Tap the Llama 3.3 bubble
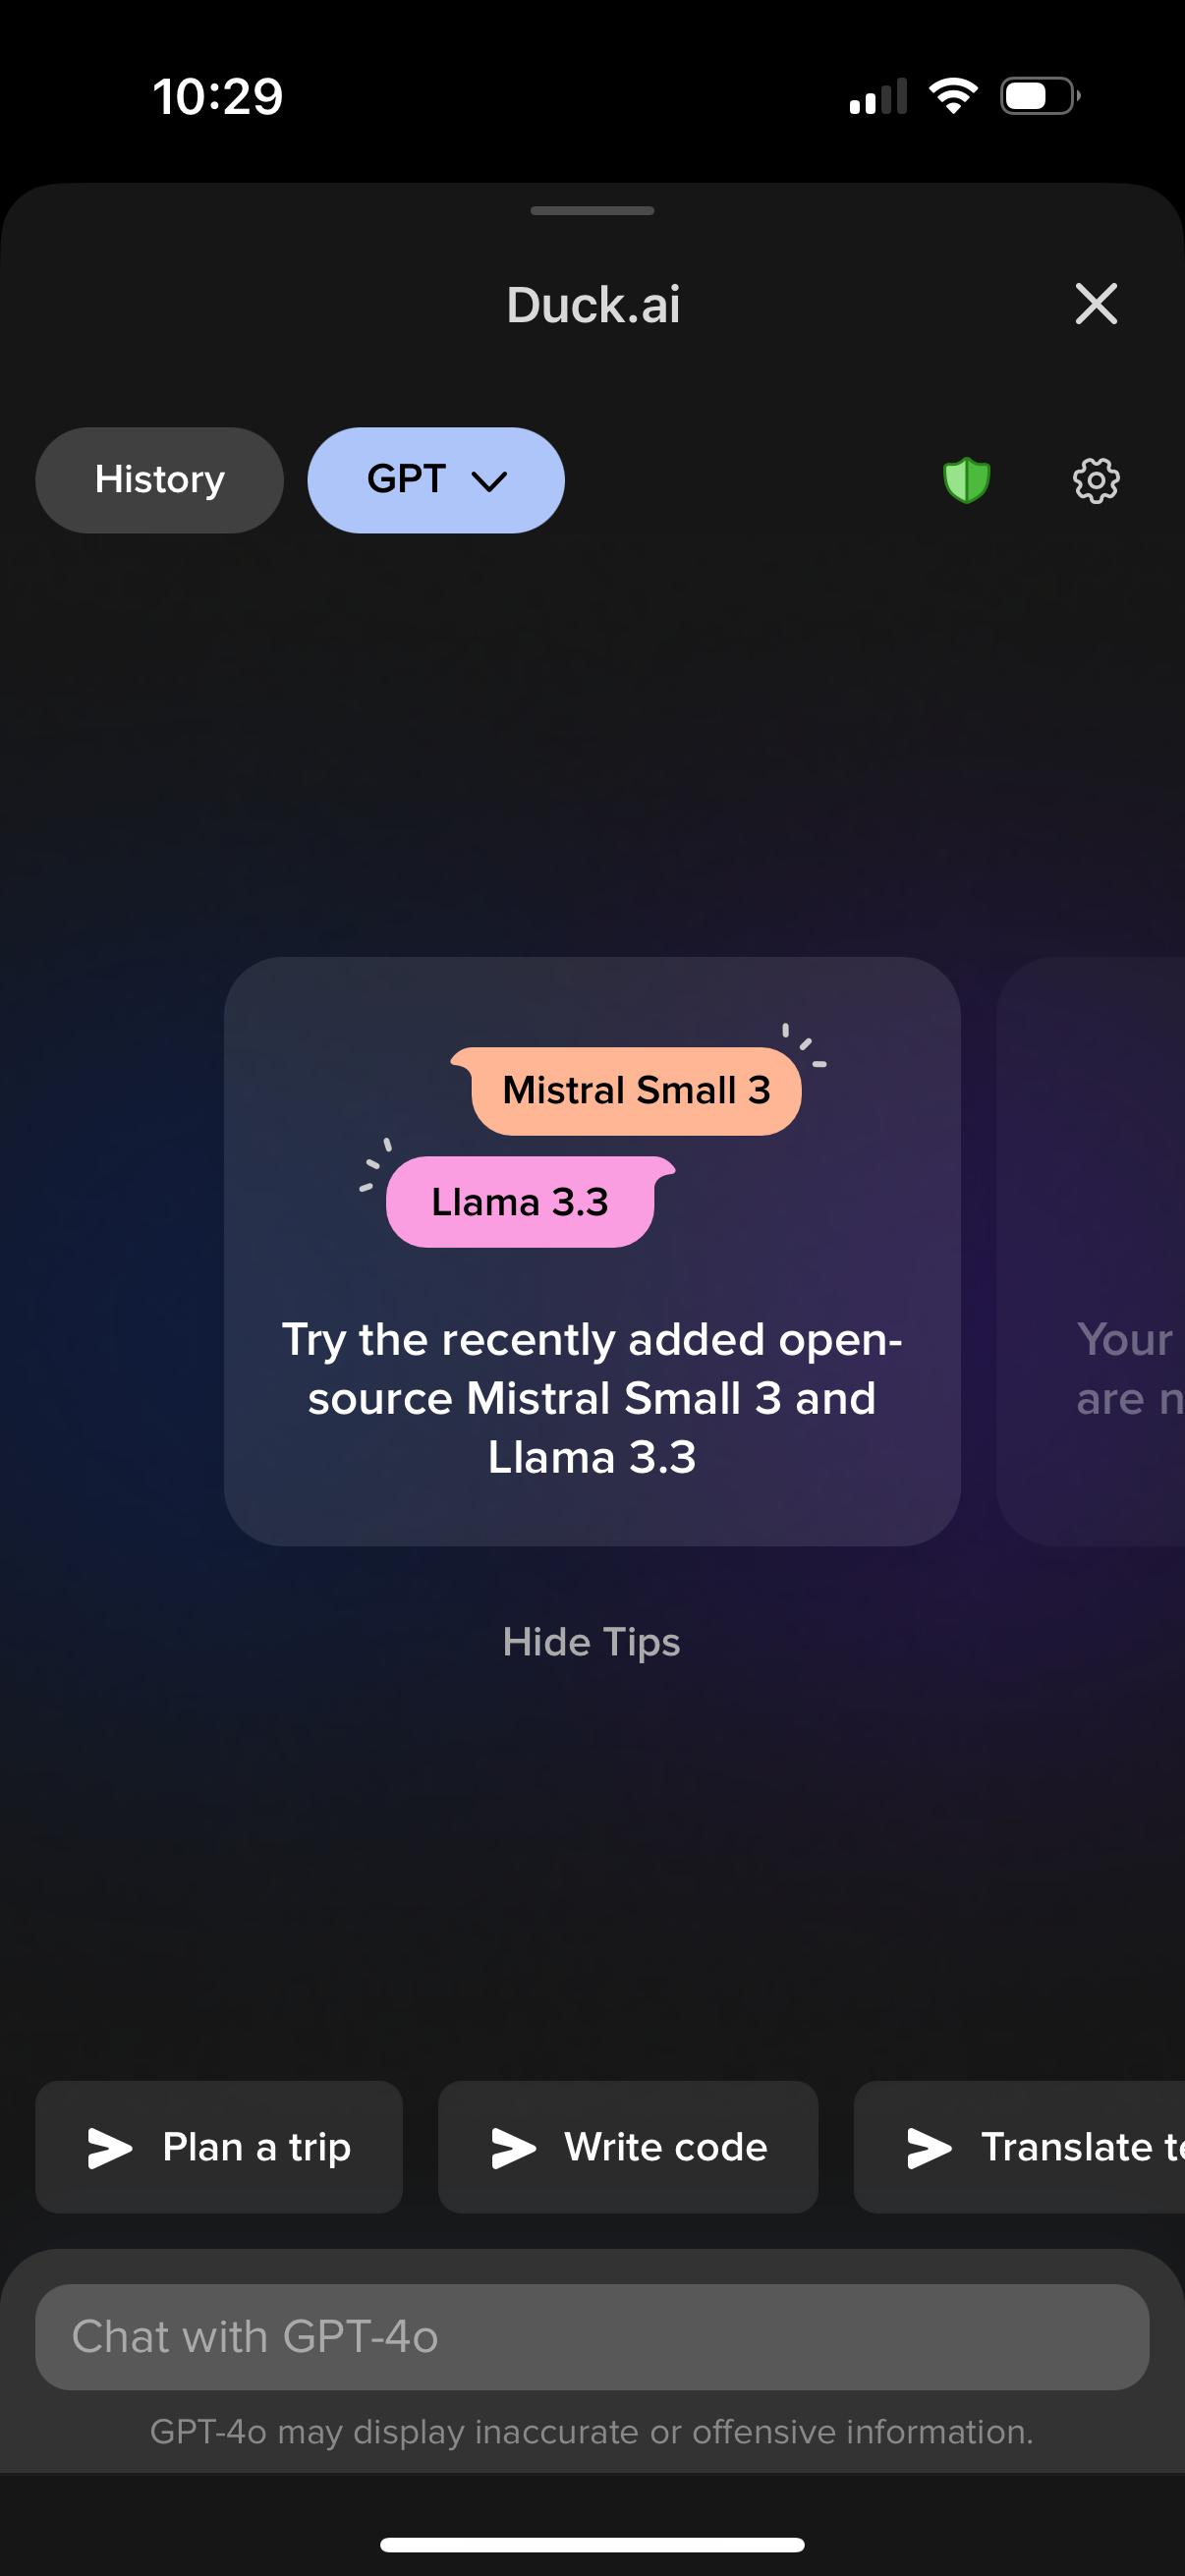 [x=520, y=1201]
